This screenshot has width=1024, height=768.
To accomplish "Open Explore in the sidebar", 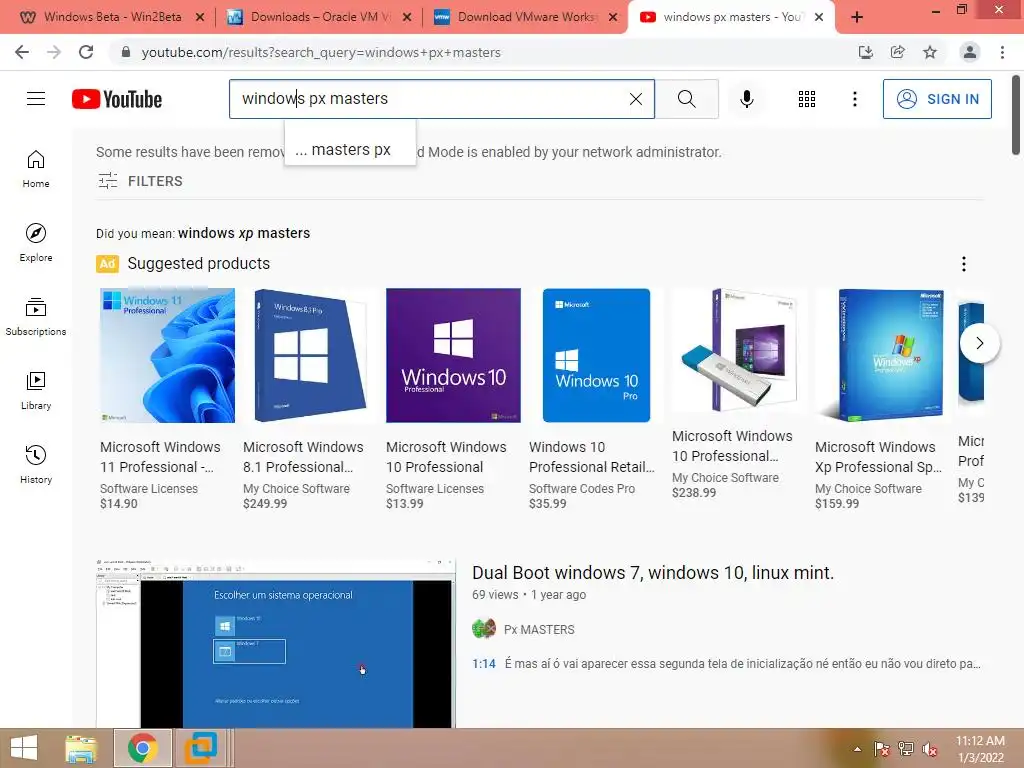I will tap(36, 242).
